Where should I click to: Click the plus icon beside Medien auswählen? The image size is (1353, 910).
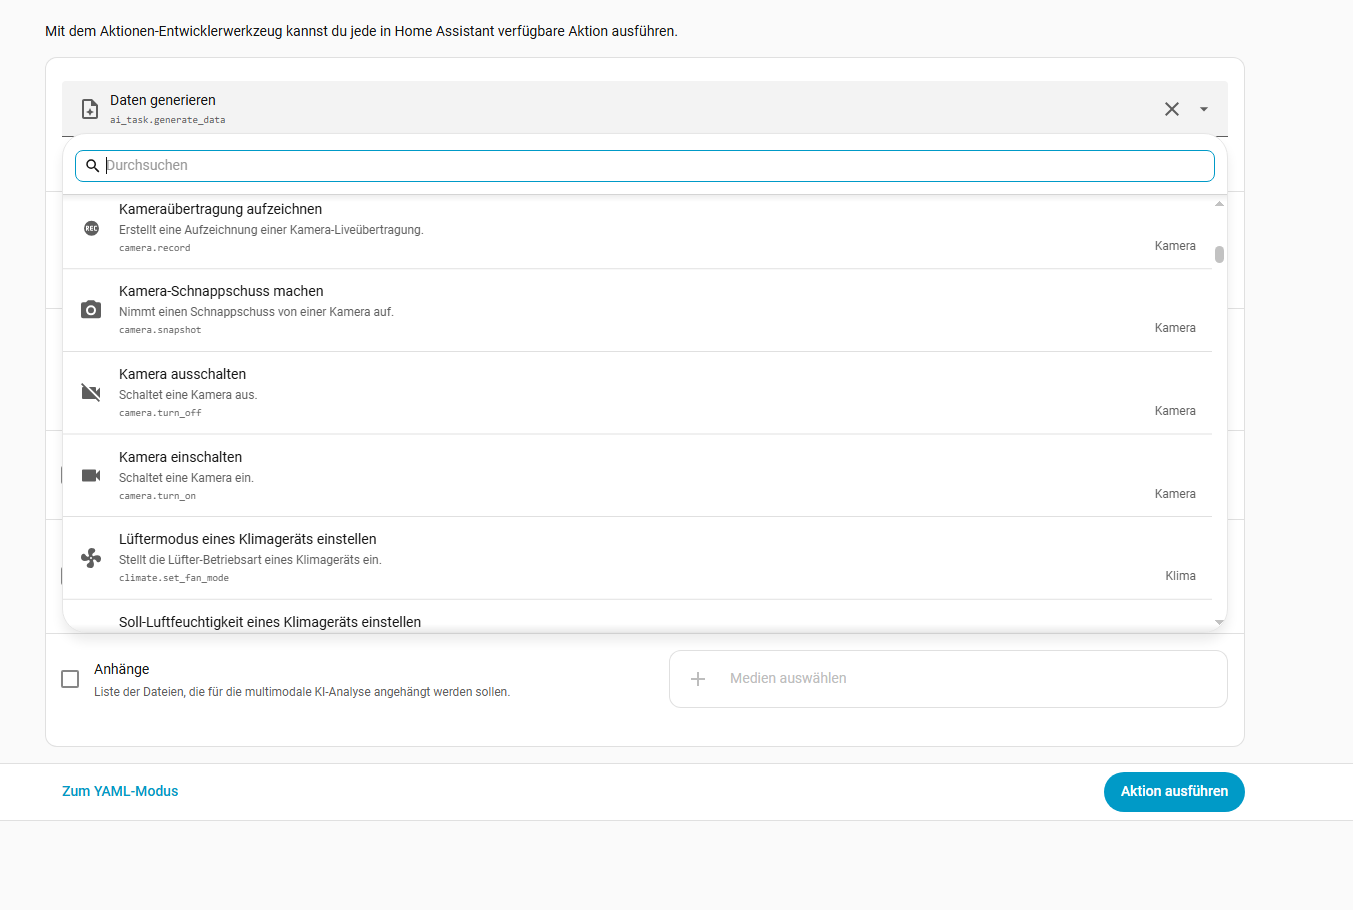coord(698,679)
